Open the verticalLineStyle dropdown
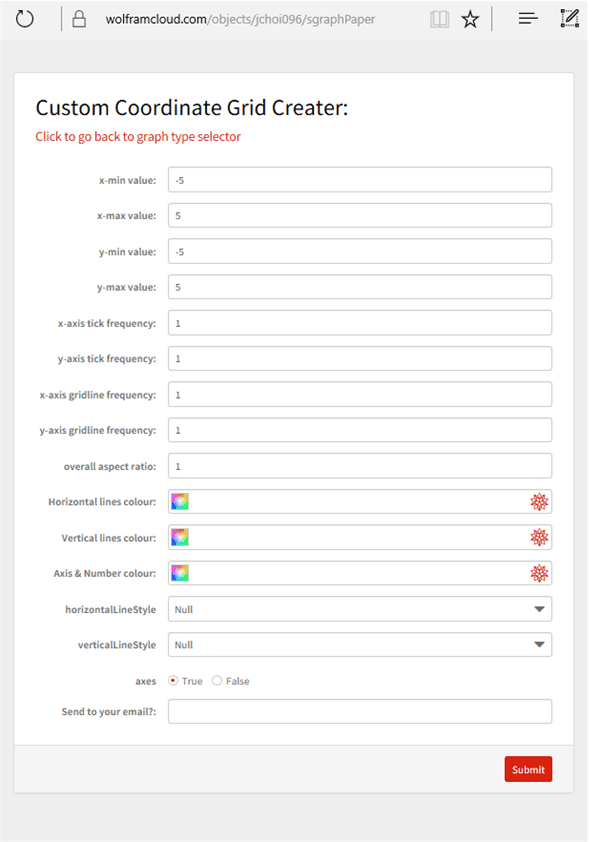Screen dimensions: 589x842 click(360, 644)
